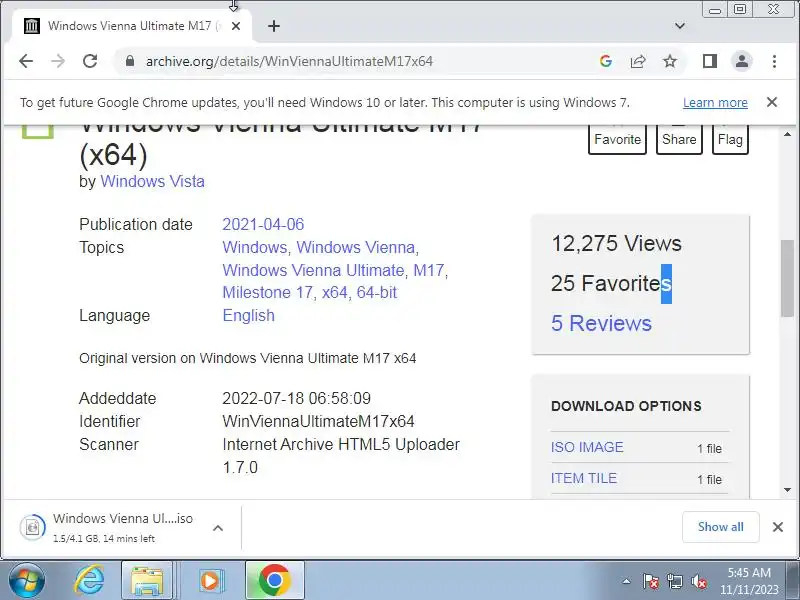
Task: Show hidden system tray icons
Action: 626,581
